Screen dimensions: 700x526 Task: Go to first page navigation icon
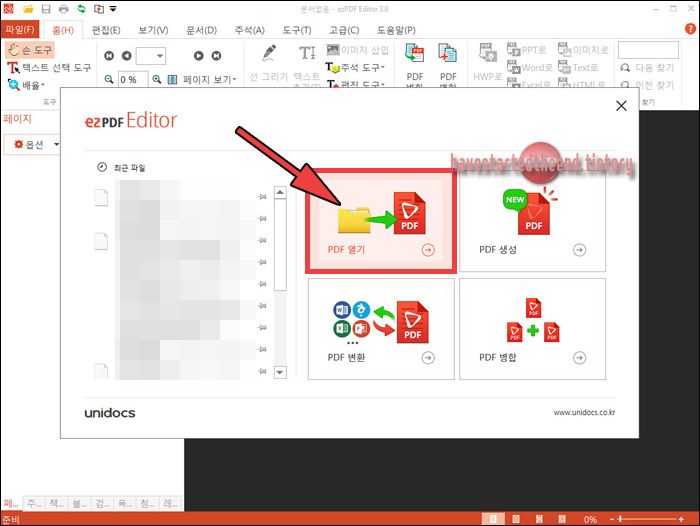point(109,56)
